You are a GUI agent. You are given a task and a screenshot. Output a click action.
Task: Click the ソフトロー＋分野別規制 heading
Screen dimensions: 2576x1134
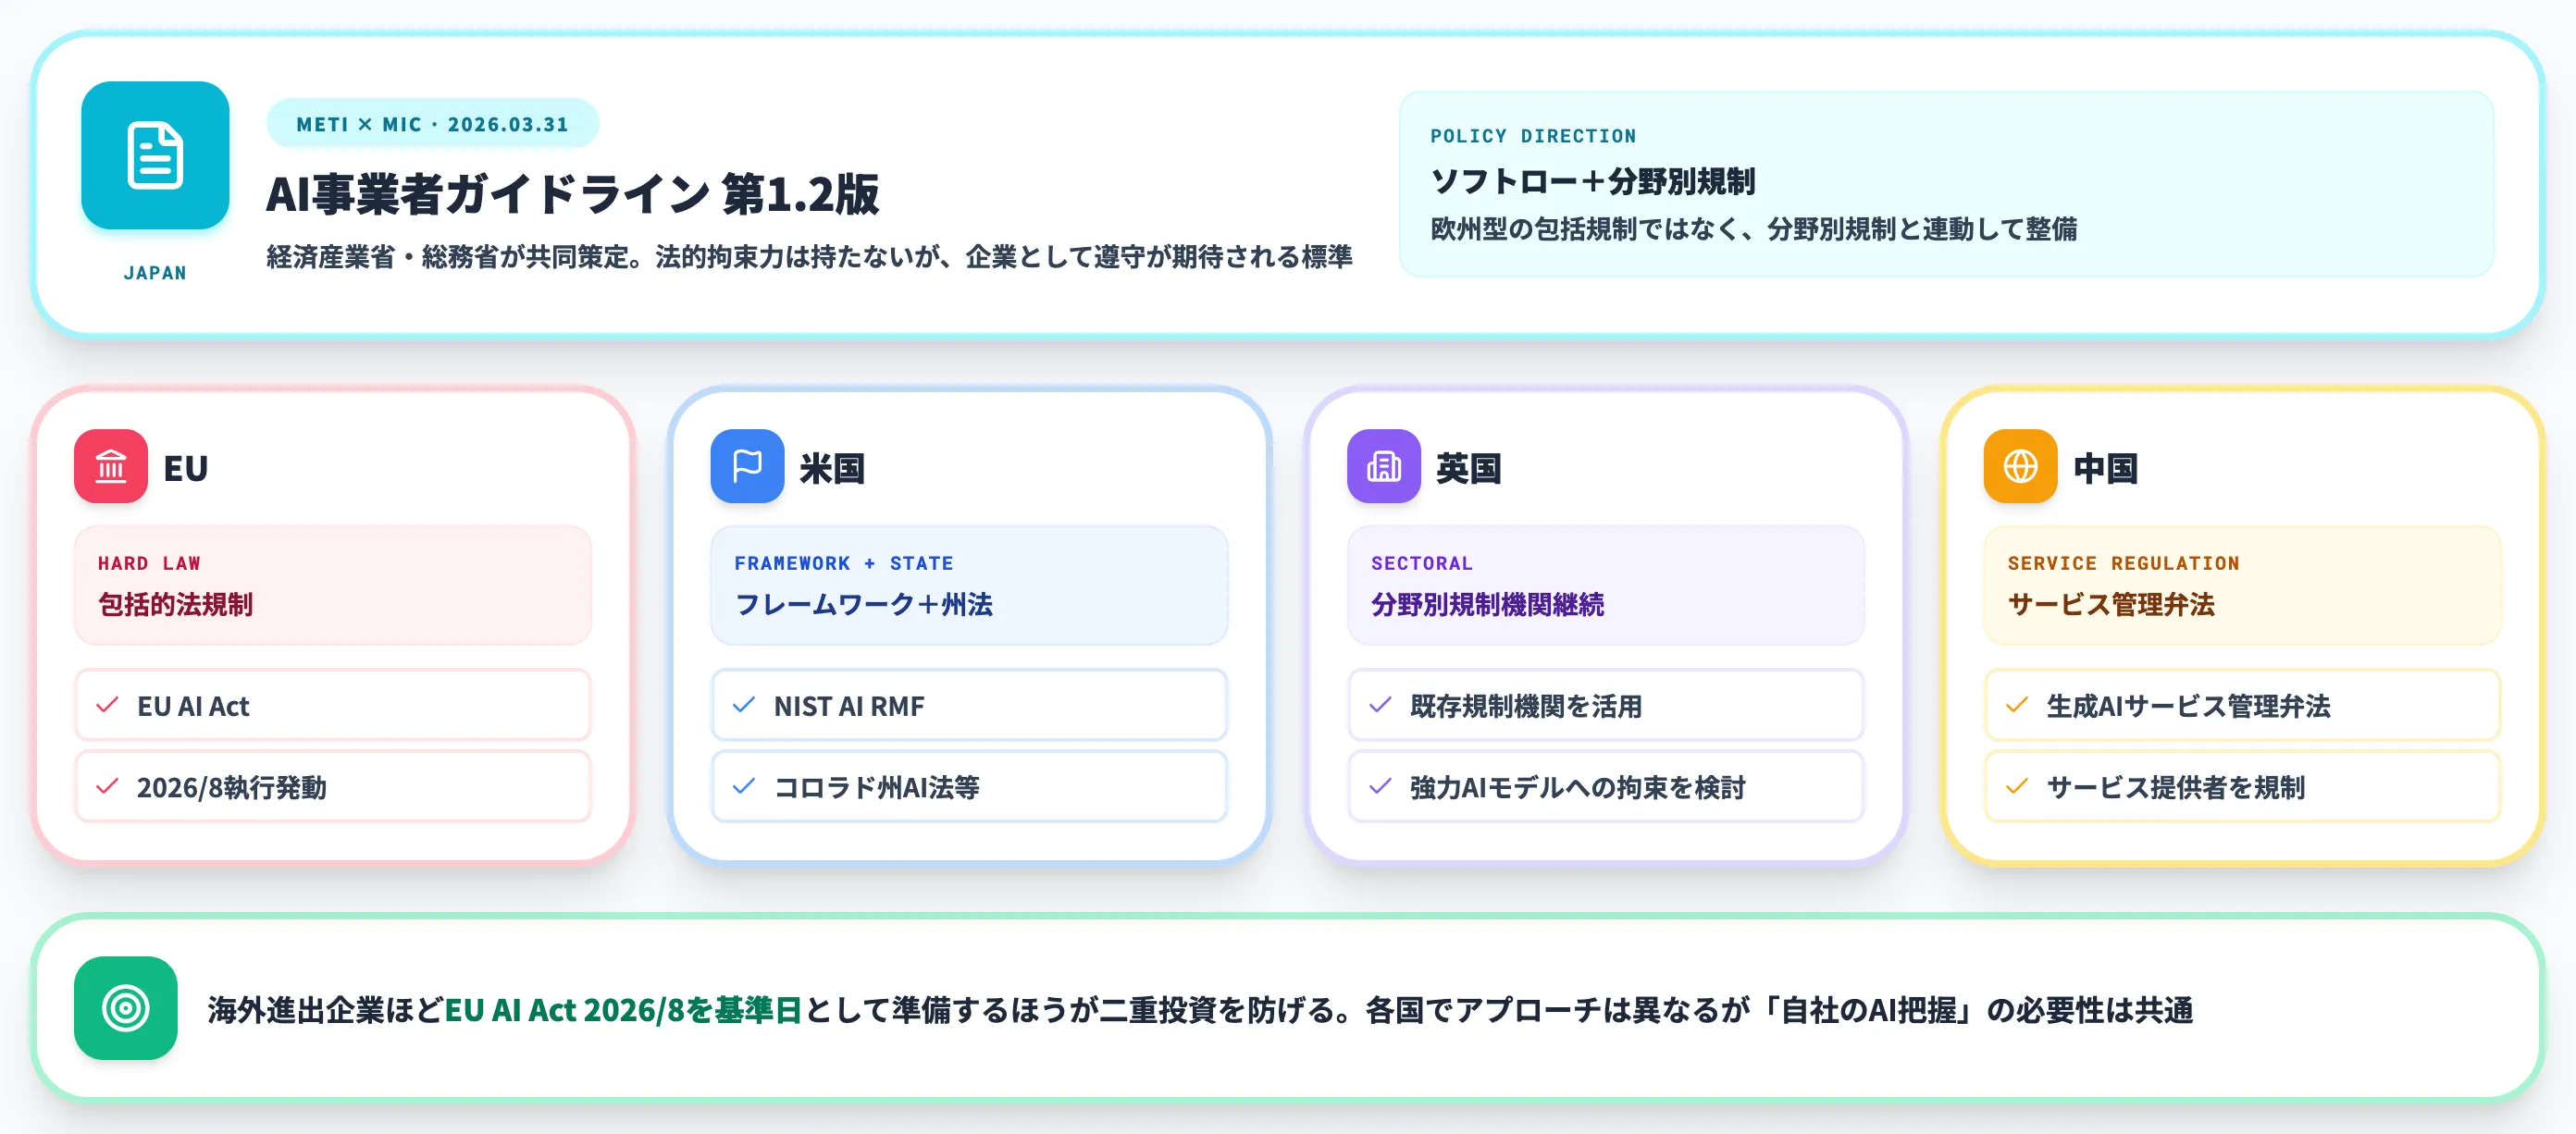[x=1592, y=181]
